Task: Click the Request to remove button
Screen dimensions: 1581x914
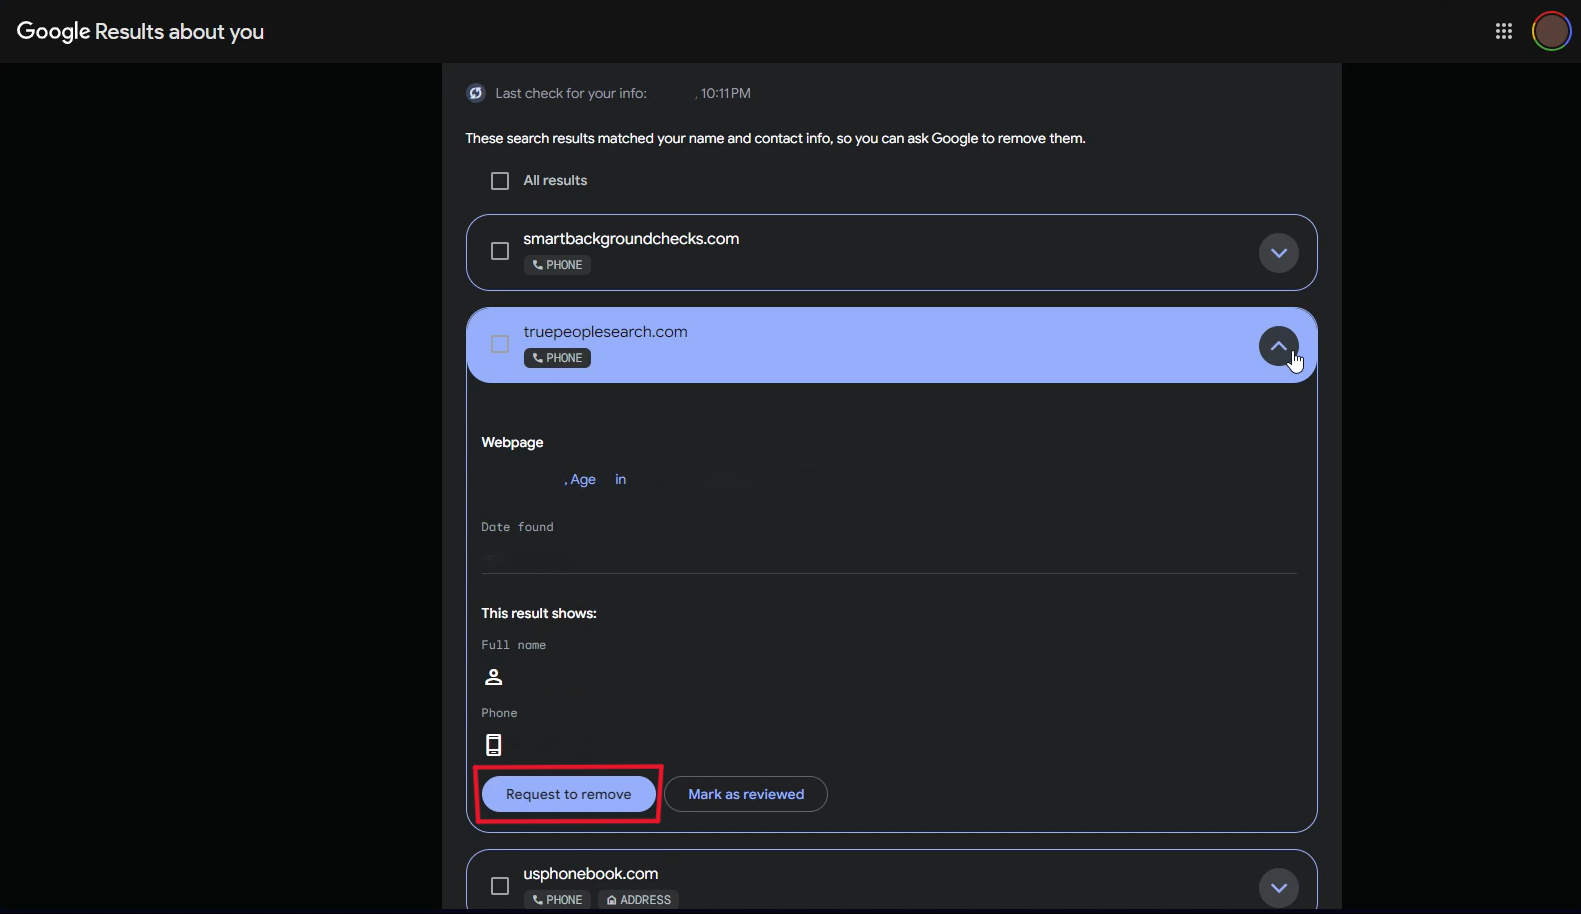Action: tap(568, 794)
